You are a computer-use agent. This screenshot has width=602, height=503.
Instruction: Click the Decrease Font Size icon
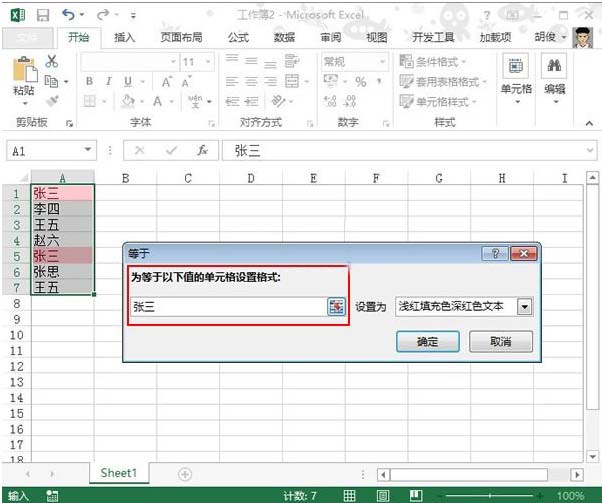pyautogui.click(x=186, y=82)
